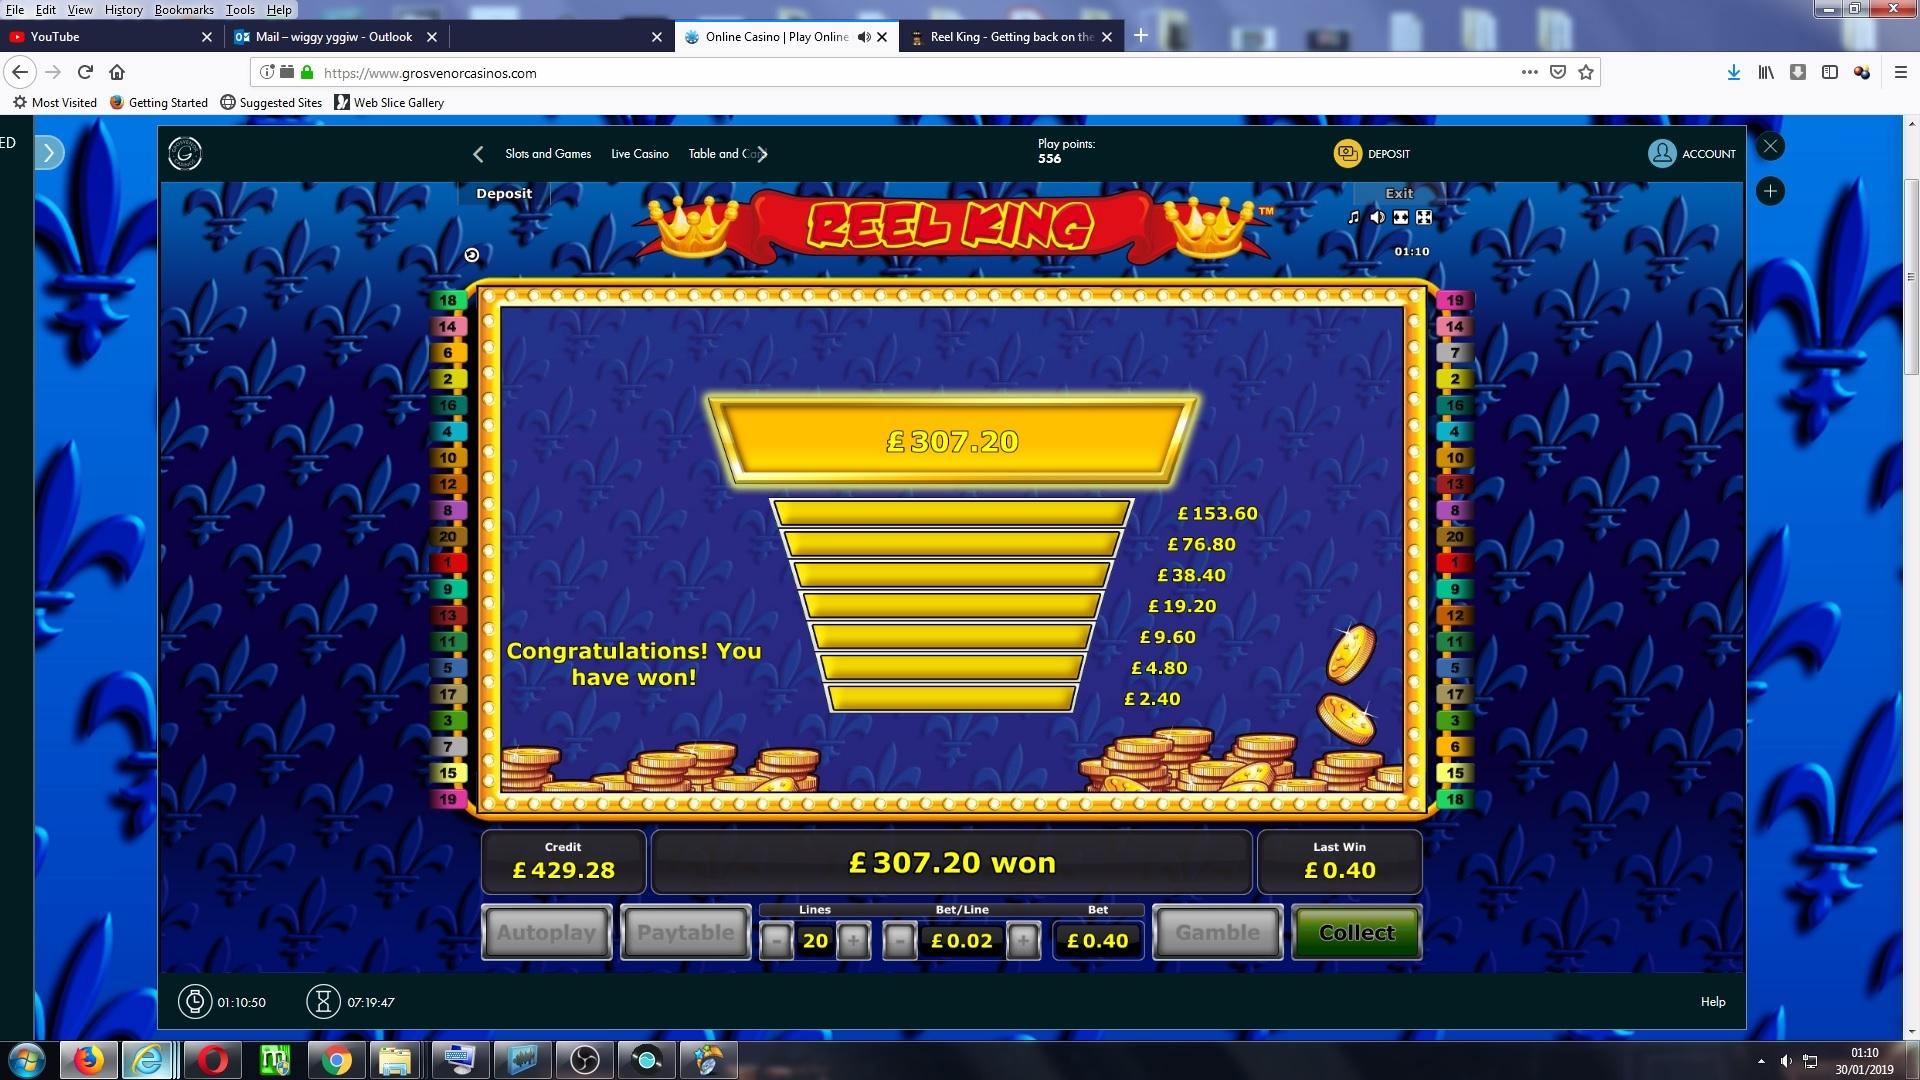The width and height of the screenshot is (1920, 1080).
Task: Show hidden system tray icons
Action: click(x=1761, y=1061)
